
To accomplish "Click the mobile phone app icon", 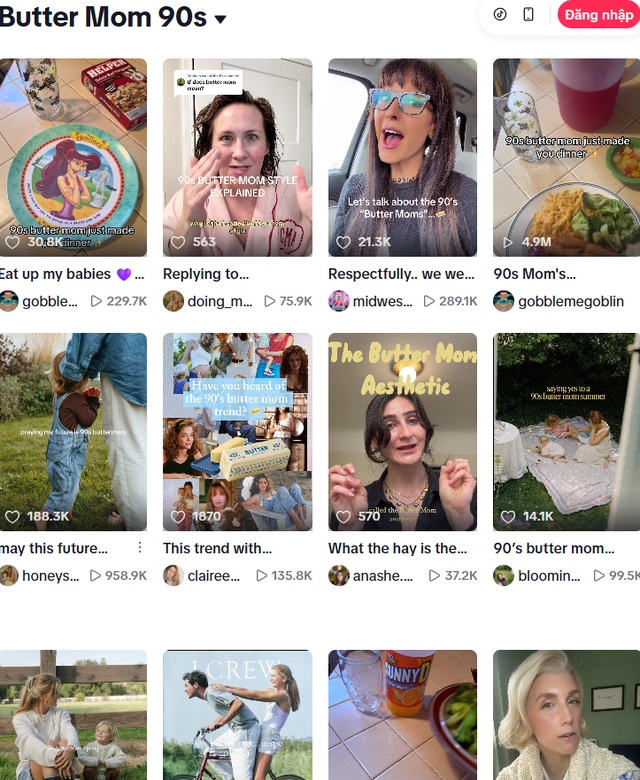I will [529, 14].
